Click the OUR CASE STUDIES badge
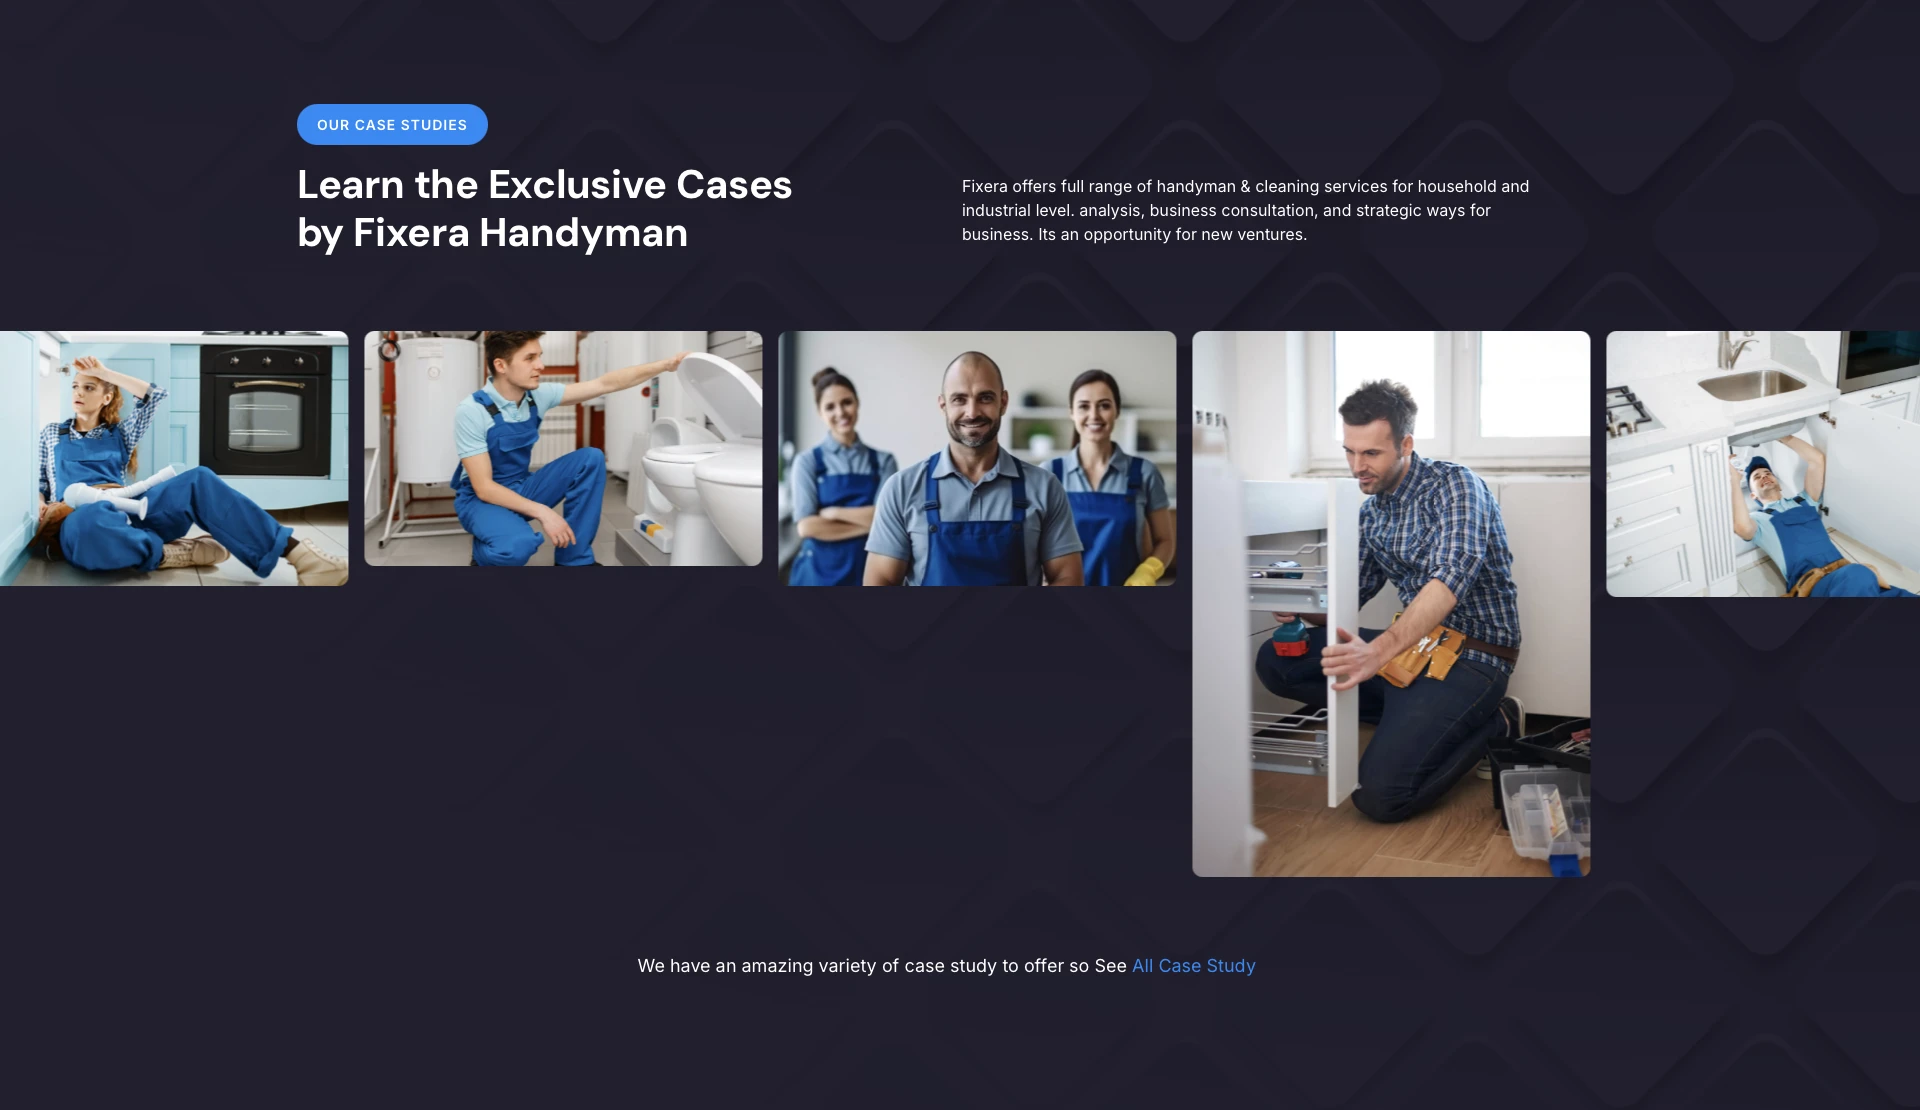This screenshot has height=1110, width=1920. coord(392,125)
